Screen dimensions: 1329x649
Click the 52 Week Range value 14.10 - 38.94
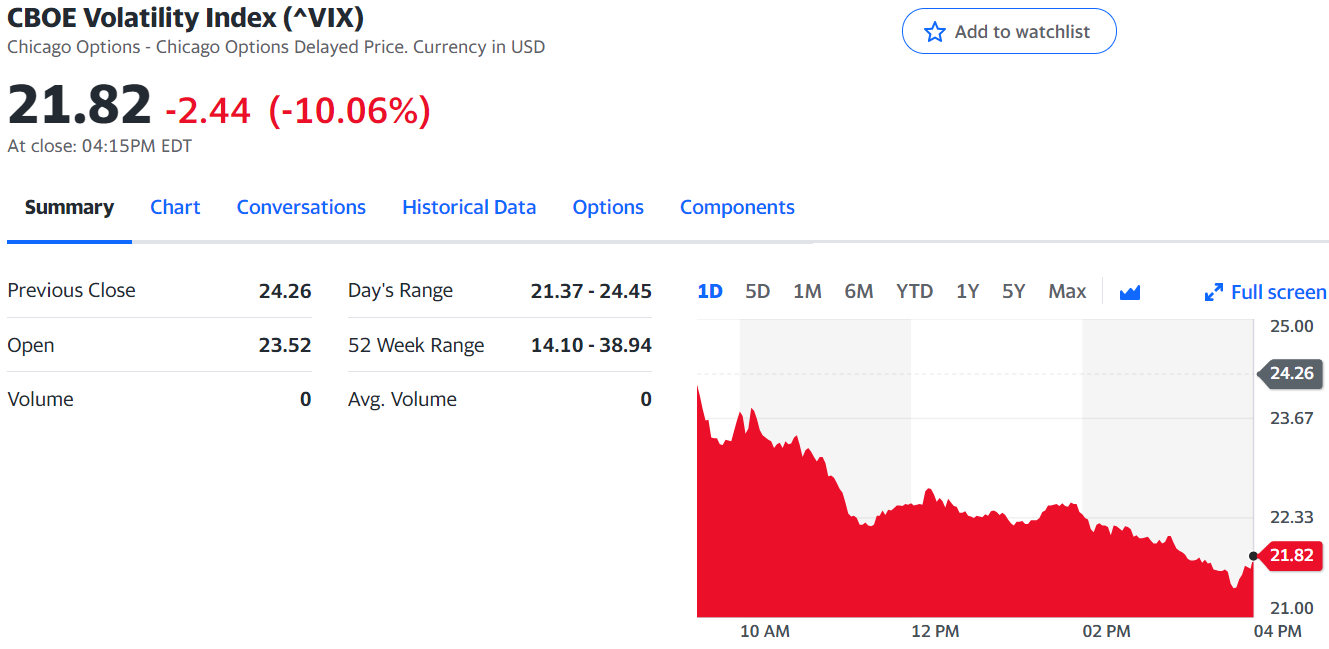[x=591, y=345]
